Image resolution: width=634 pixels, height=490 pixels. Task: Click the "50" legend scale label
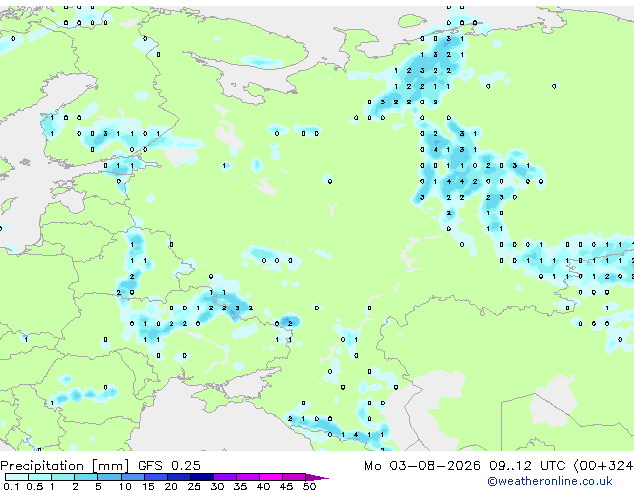309,486
